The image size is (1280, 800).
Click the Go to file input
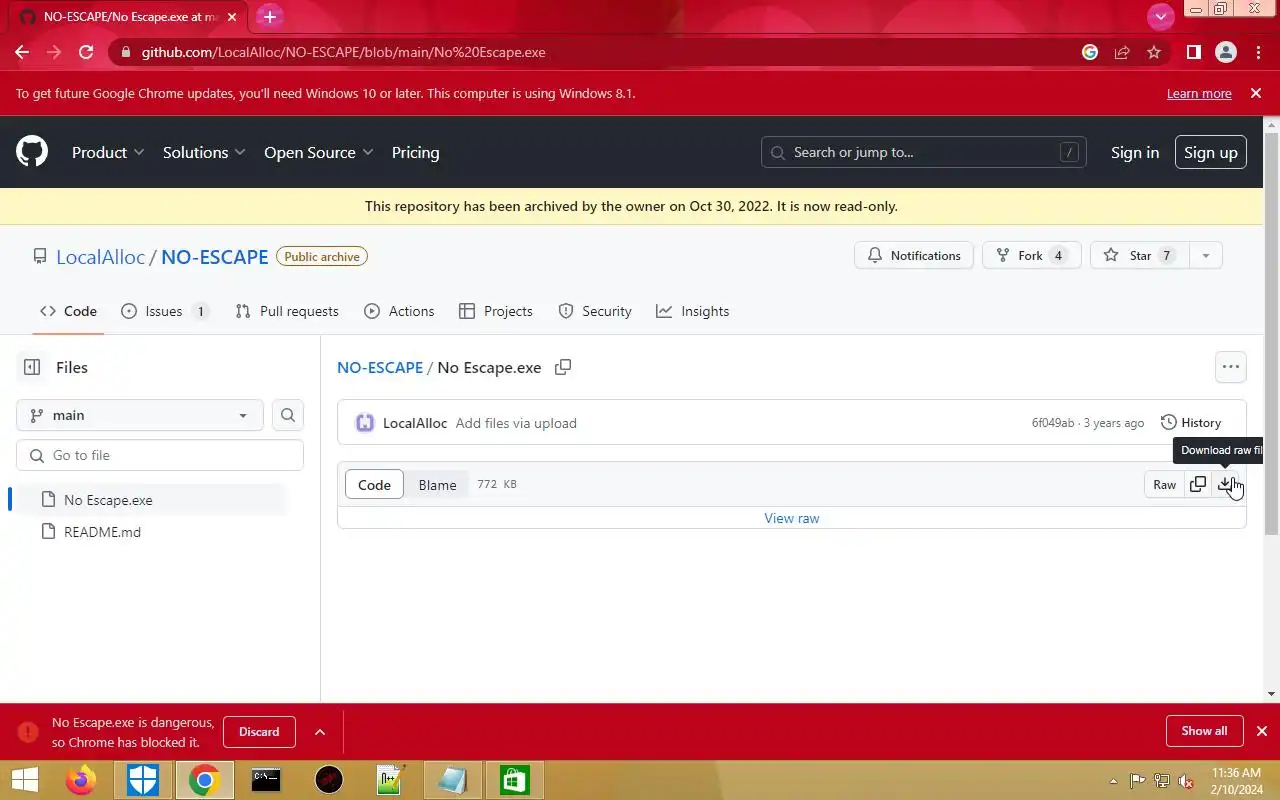[160, 455]
